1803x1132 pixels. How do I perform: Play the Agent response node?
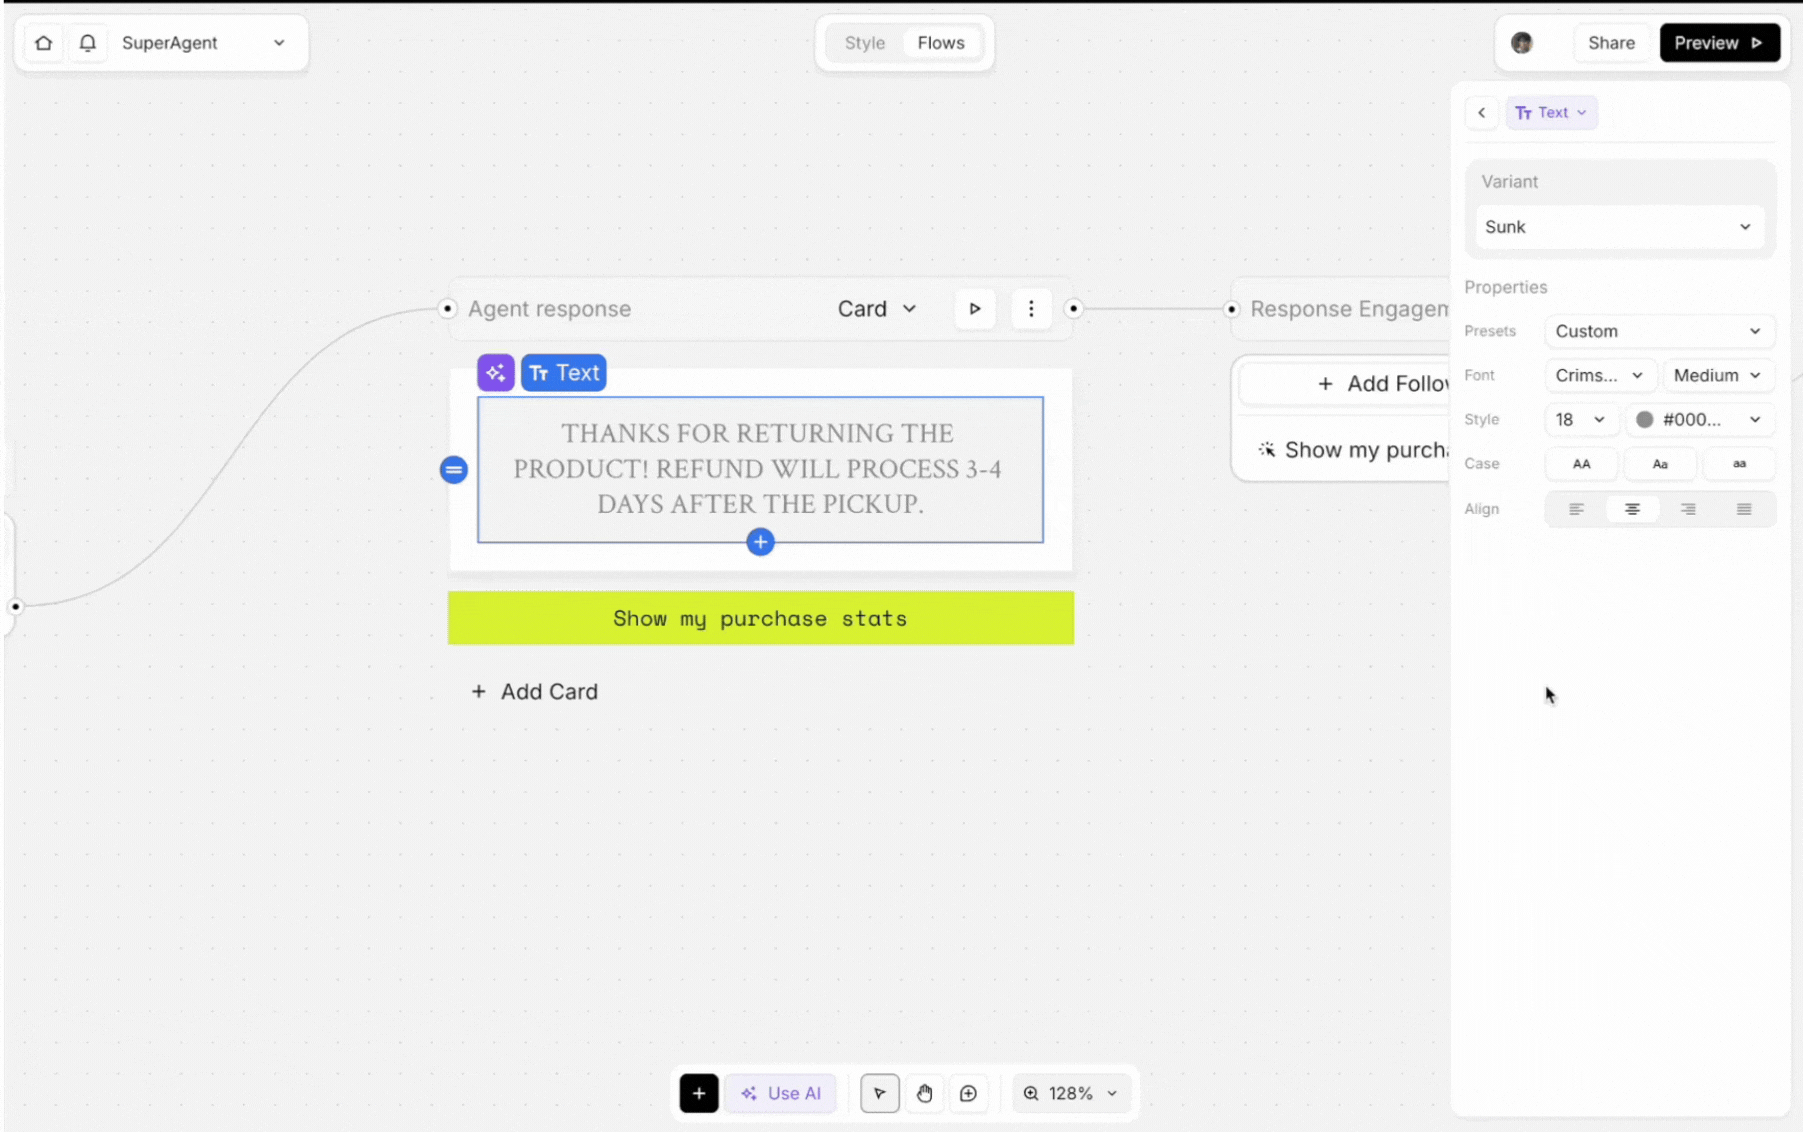[974, 309]
